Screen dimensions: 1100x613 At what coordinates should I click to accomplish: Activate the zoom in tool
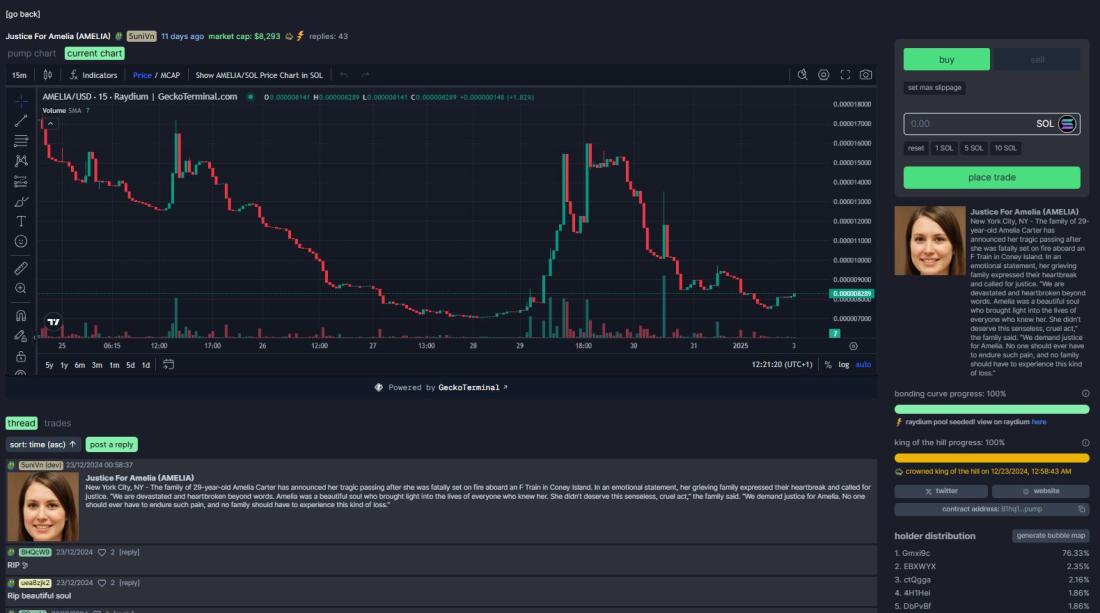click(x=21, y=288)
